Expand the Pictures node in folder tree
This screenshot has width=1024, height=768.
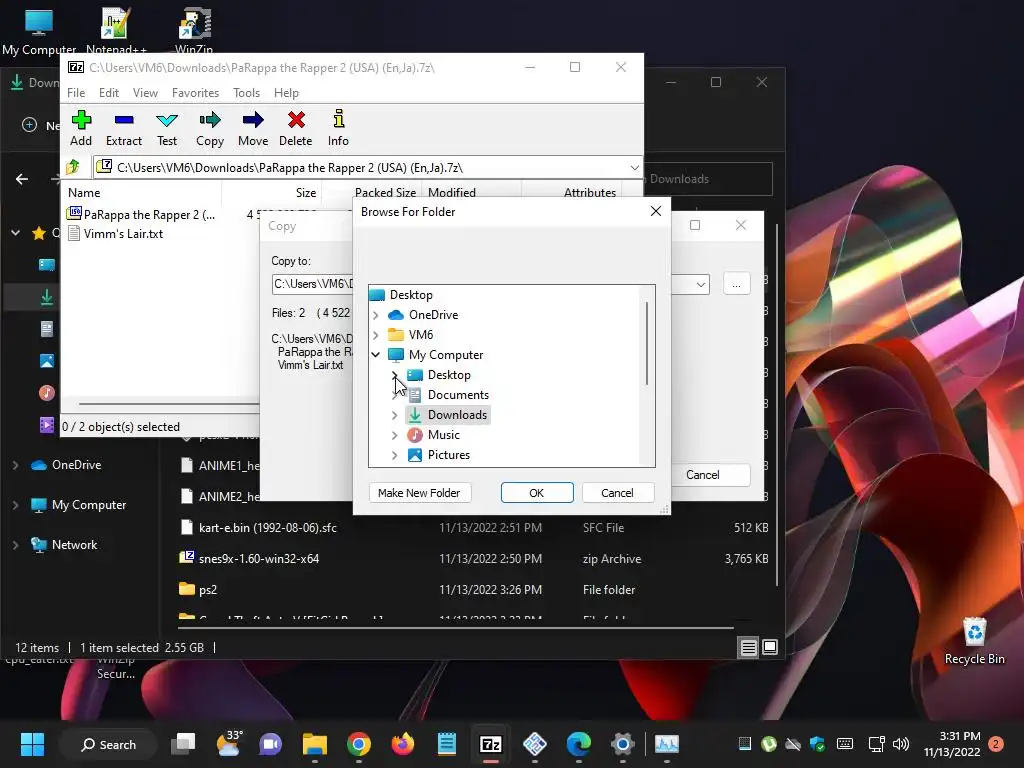click(x=394, y=455)
